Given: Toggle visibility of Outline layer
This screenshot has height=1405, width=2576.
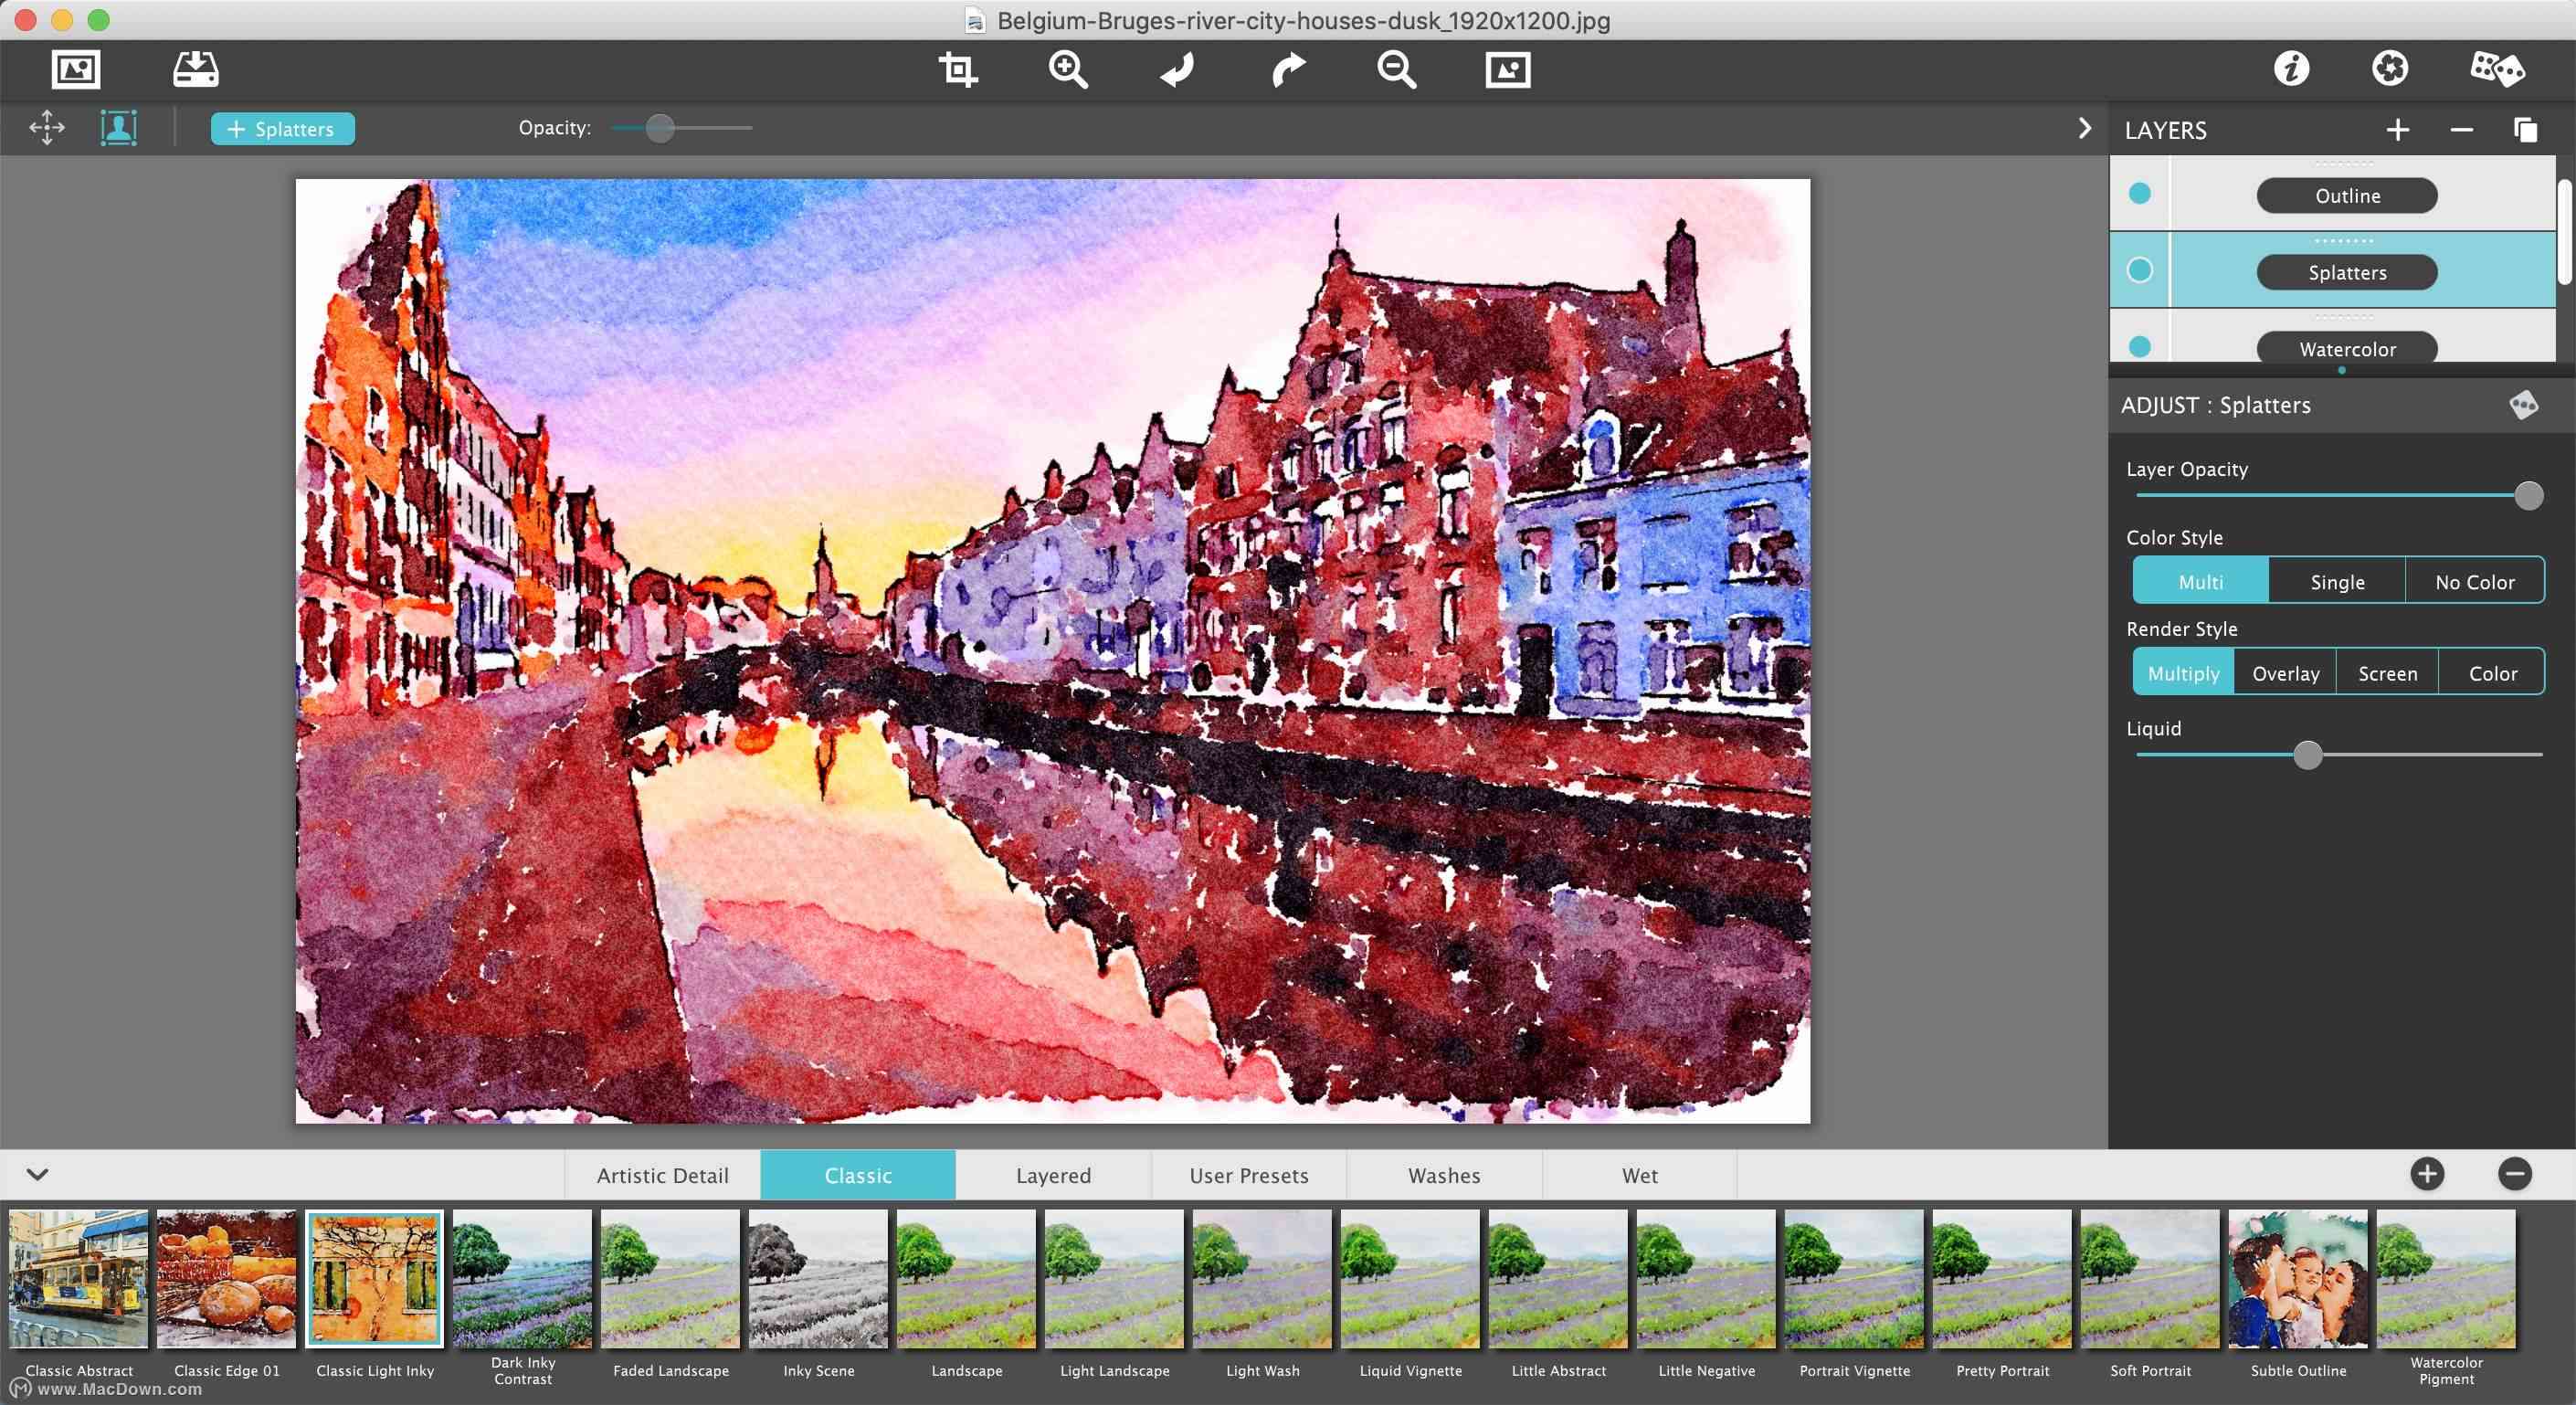Looking at the screenshot, I should tap(2140, 194).
